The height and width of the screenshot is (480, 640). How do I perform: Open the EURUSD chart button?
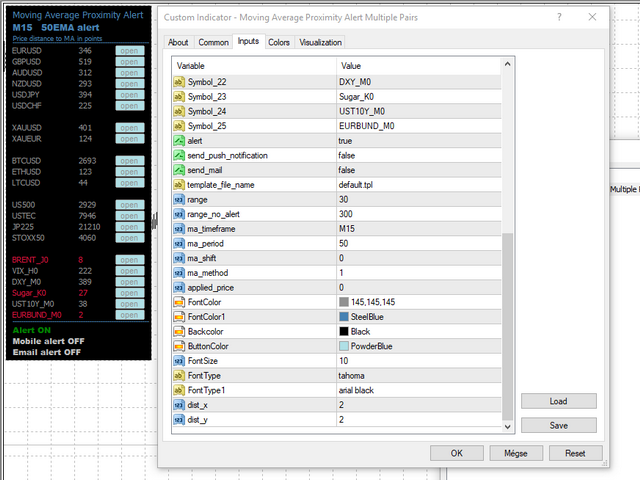pos(130,51)
